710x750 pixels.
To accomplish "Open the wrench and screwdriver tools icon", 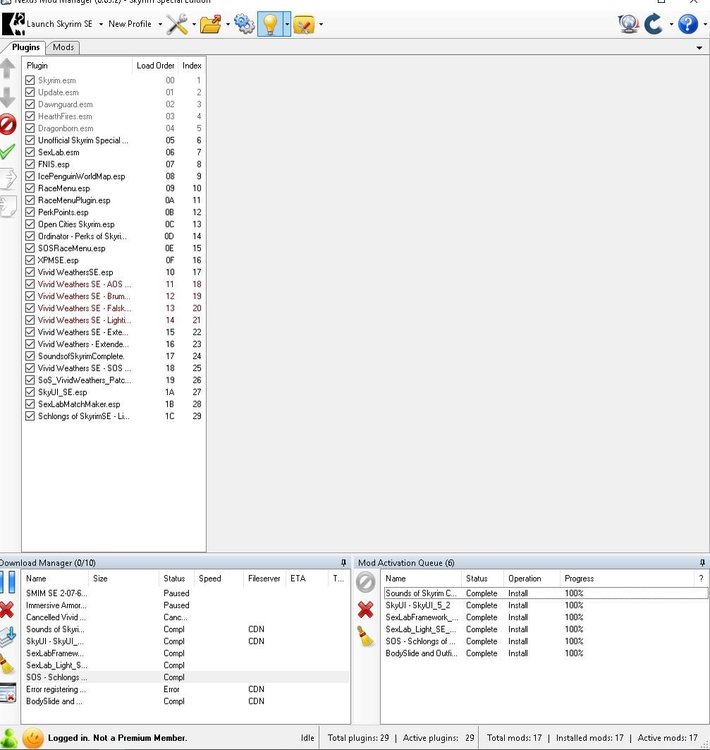I will coord(177,24).
